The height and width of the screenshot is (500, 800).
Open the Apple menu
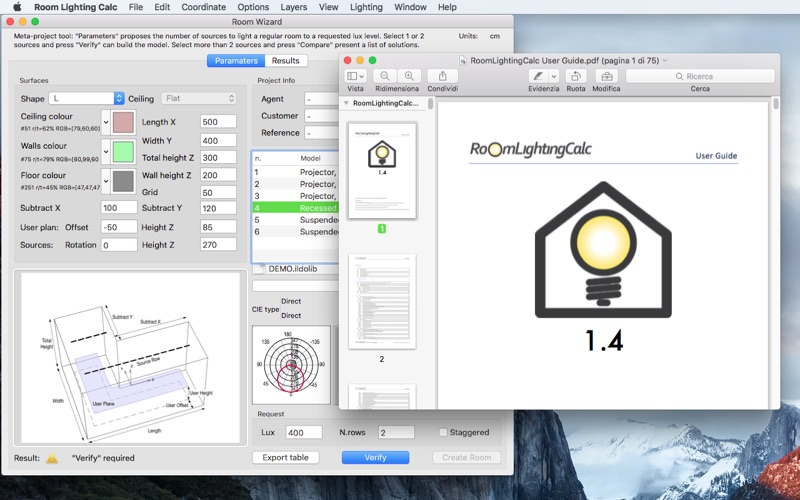17,7
